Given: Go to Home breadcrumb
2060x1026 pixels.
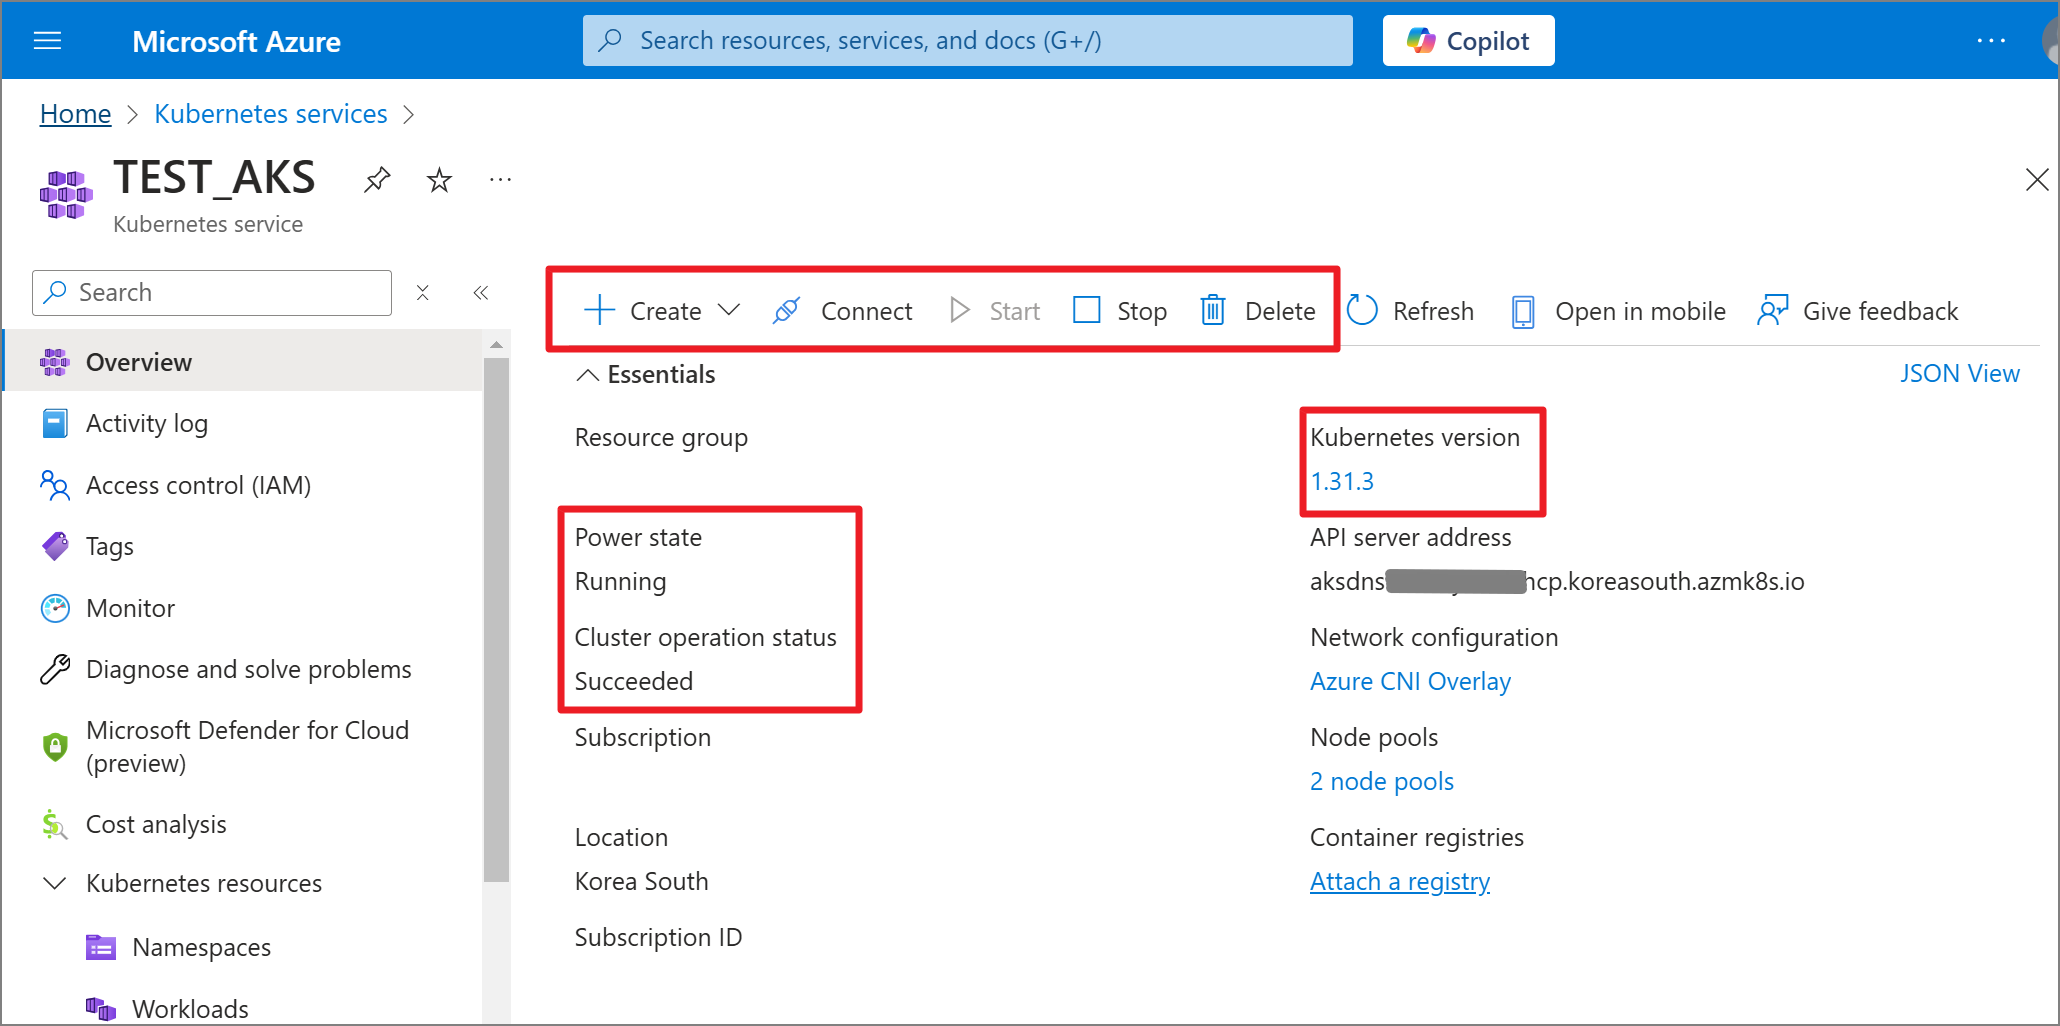Looking at the screenshot, I should point(75,114).
